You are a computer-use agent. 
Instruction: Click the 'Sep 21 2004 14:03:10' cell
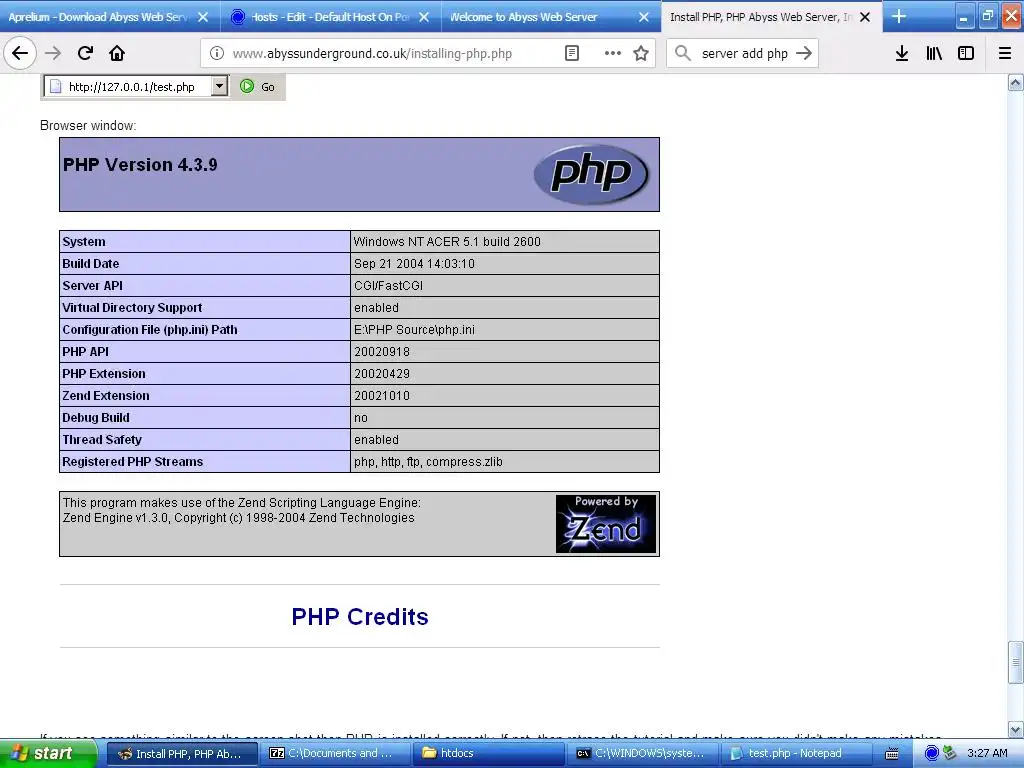pos(505,264)
